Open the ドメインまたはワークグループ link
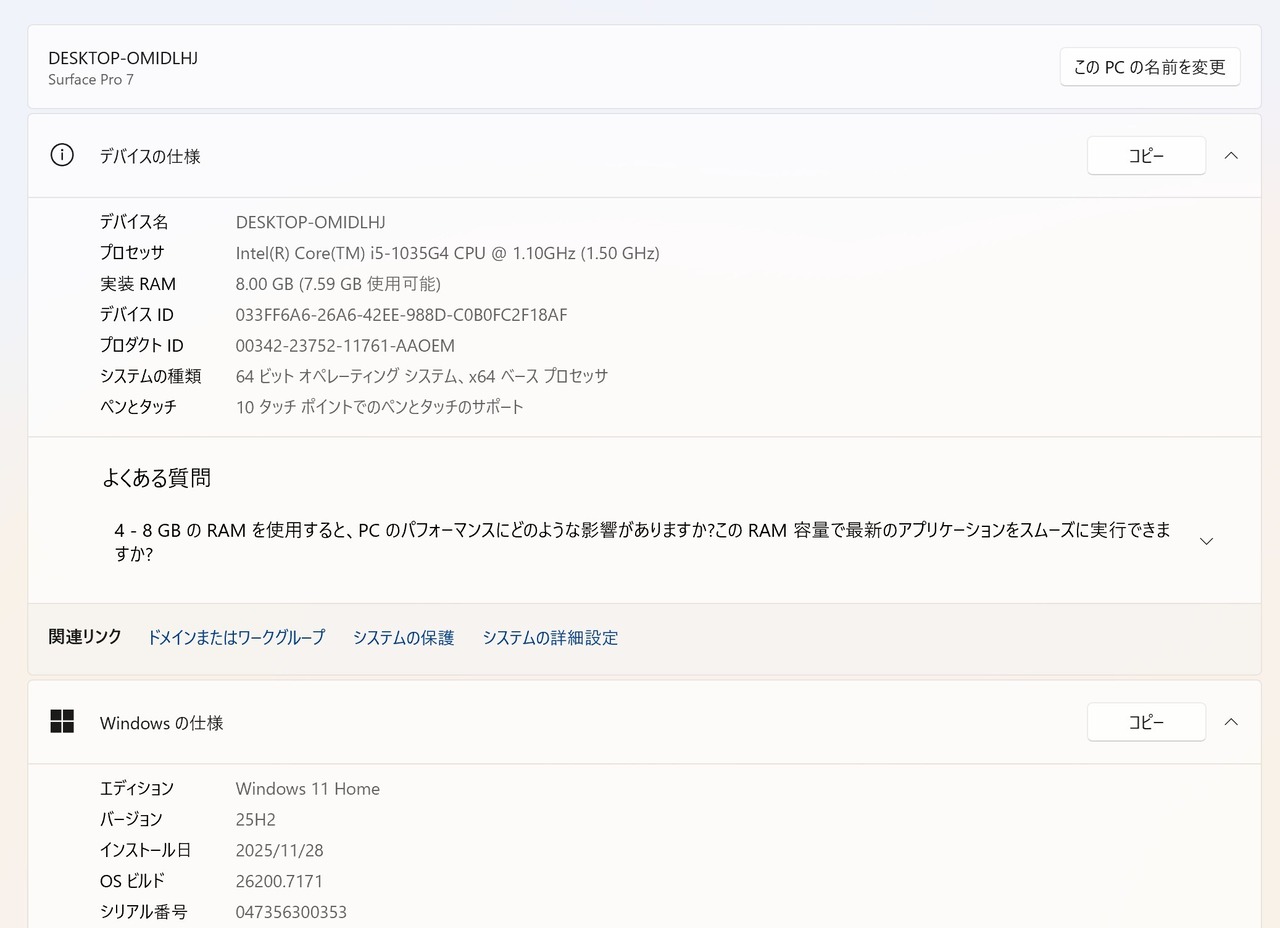The image size is (1280, 928). coord(236,638)
